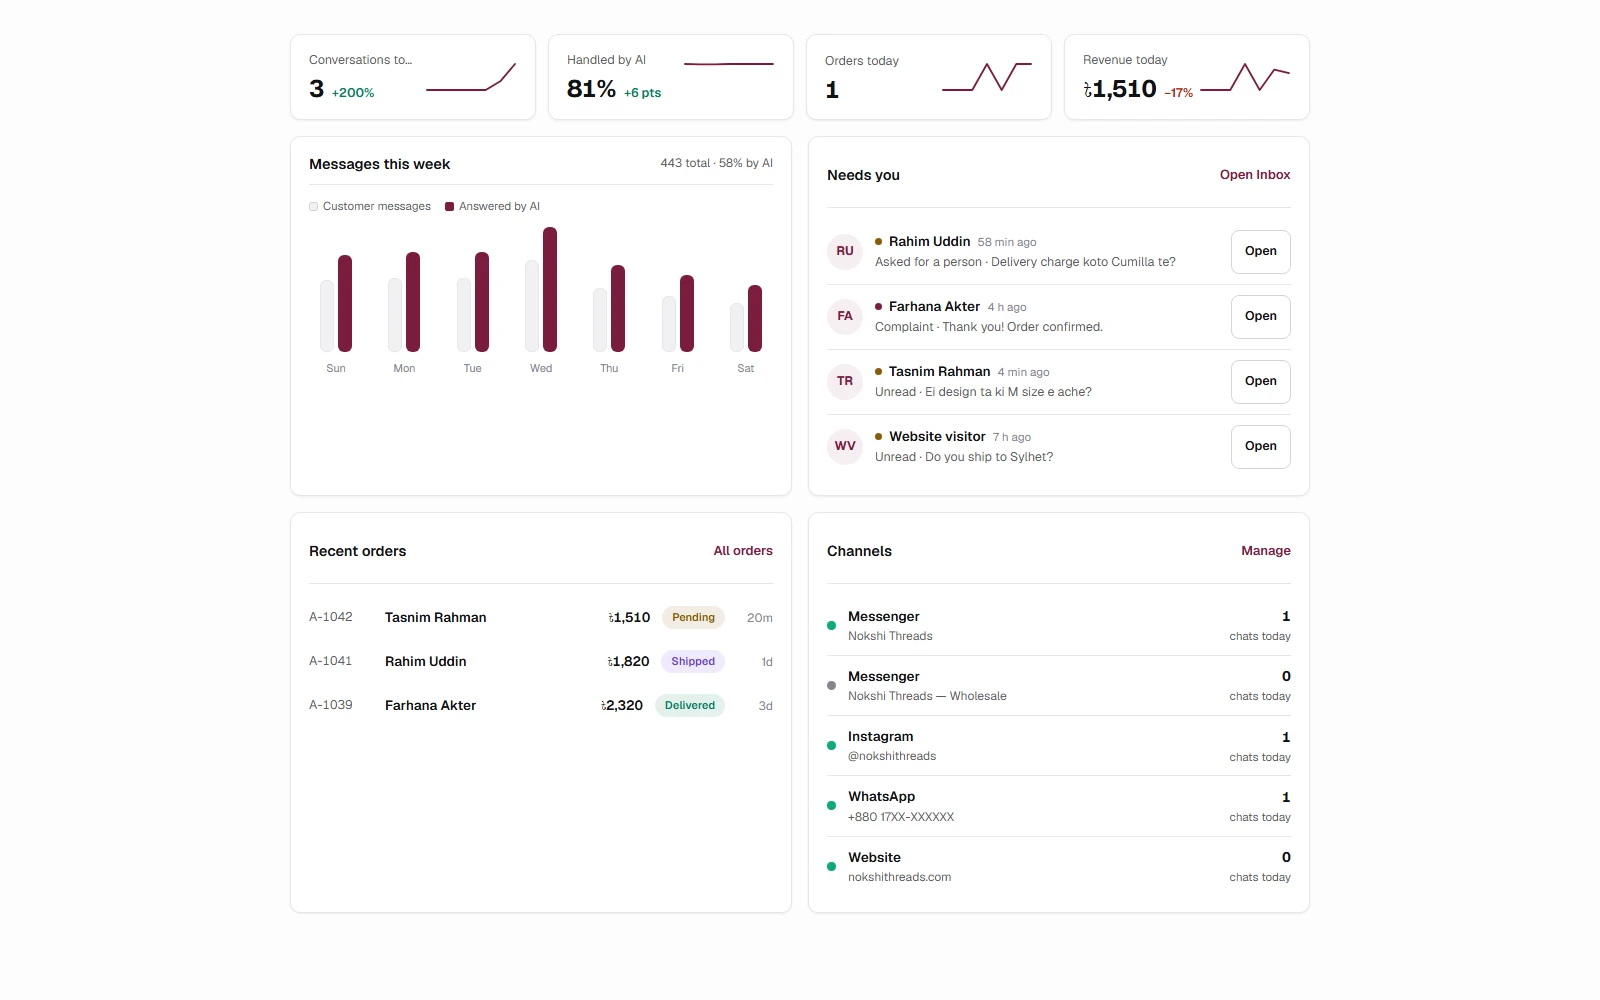The width and height of the screenshot is (1600, 1000).
Task: Open order A-1039
Action: pos(541,705)
